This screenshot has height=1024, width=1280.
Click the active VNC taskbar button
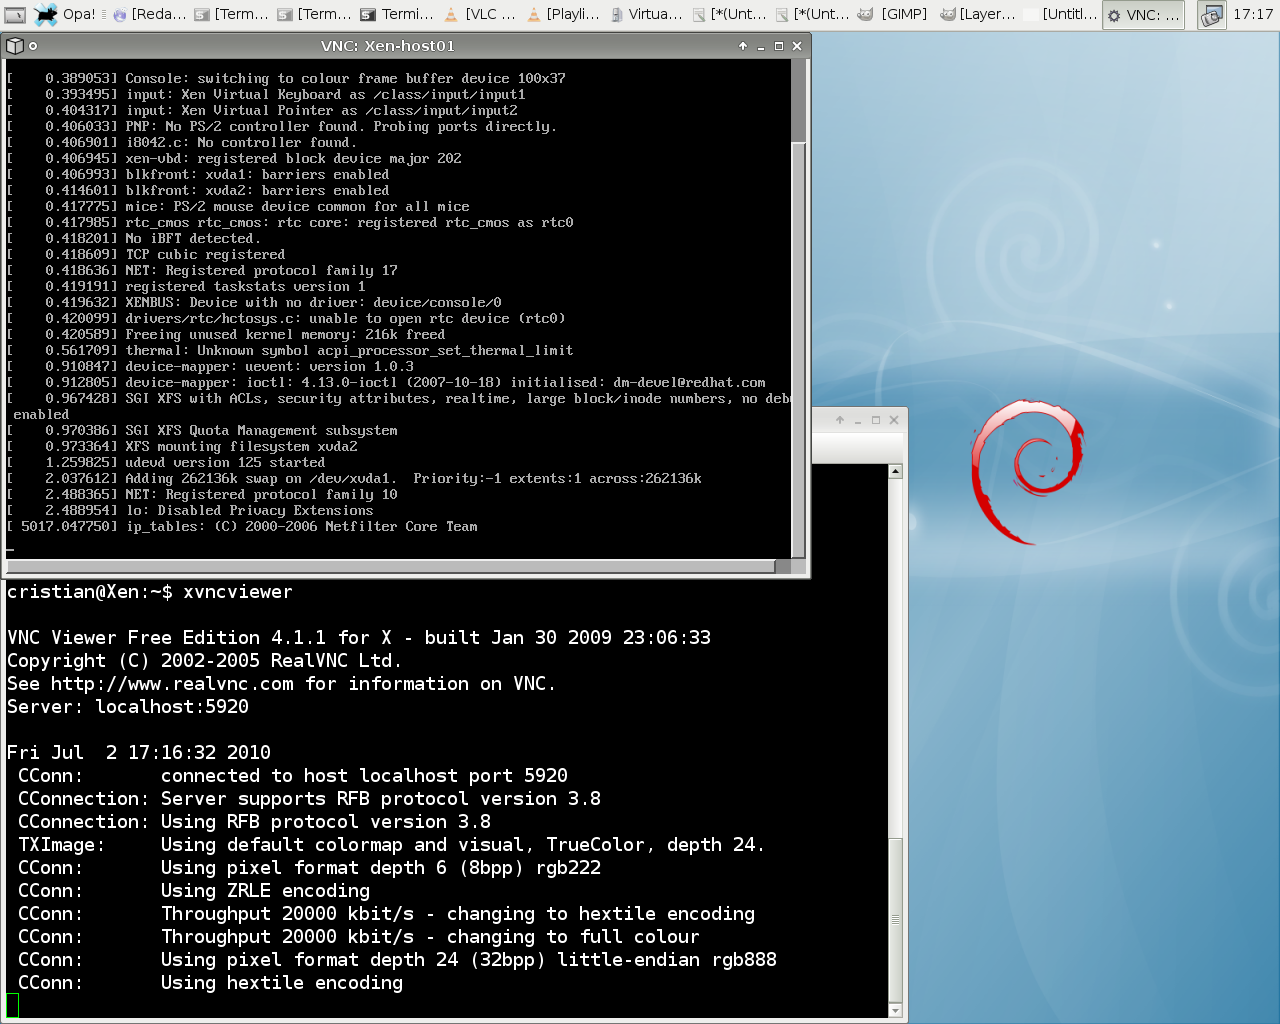tap(1143, 14)
